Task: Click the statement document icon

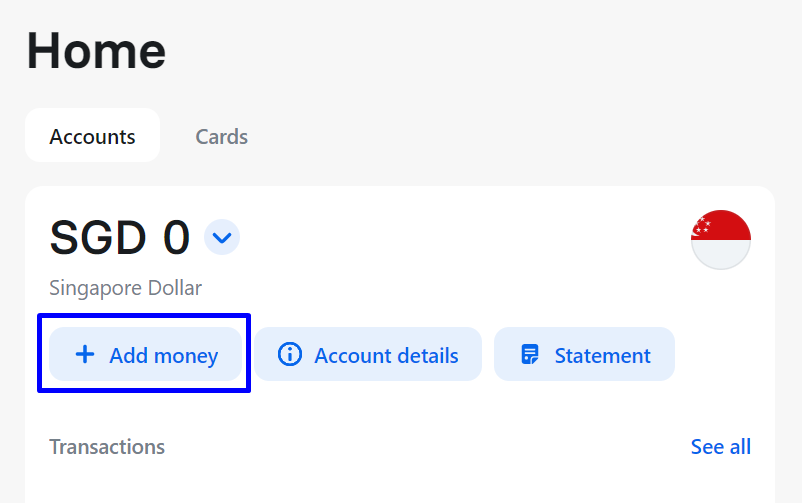Action: click(530, 354)
